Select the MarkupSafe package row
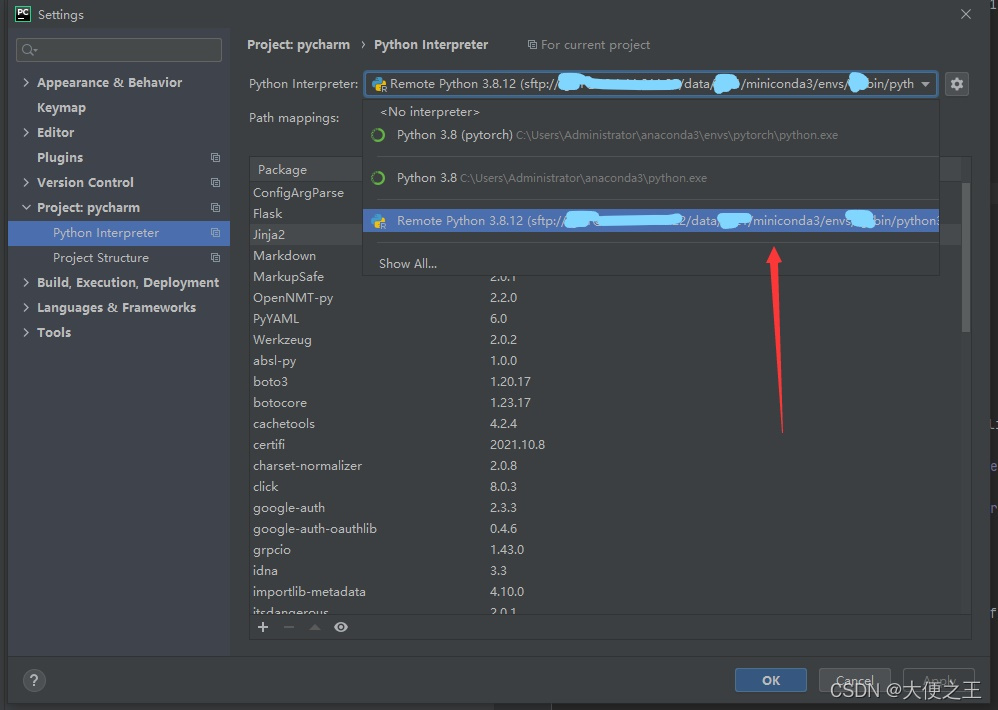This screenshot has height=710, width=998. (605, 277)
